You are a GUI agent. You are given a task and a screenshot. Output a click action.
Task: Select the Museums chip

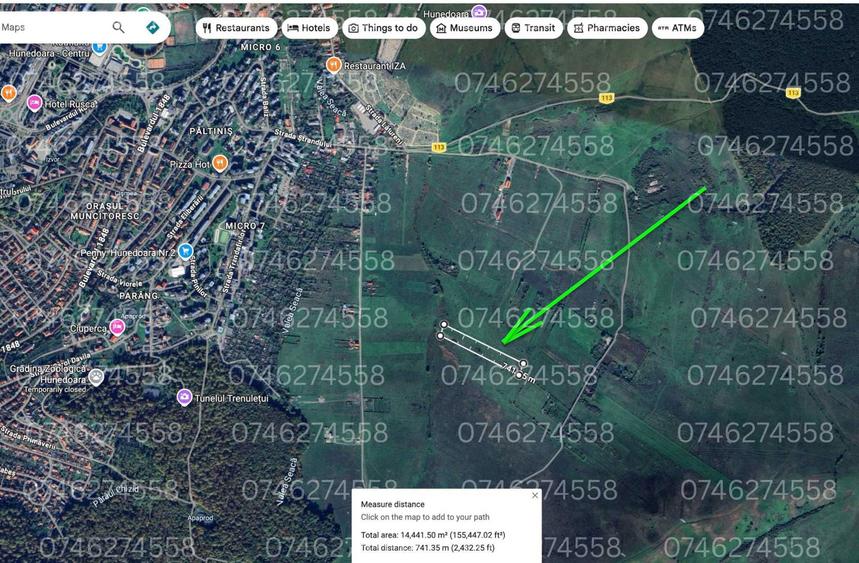pyautogui.click(x=465, y=28)
